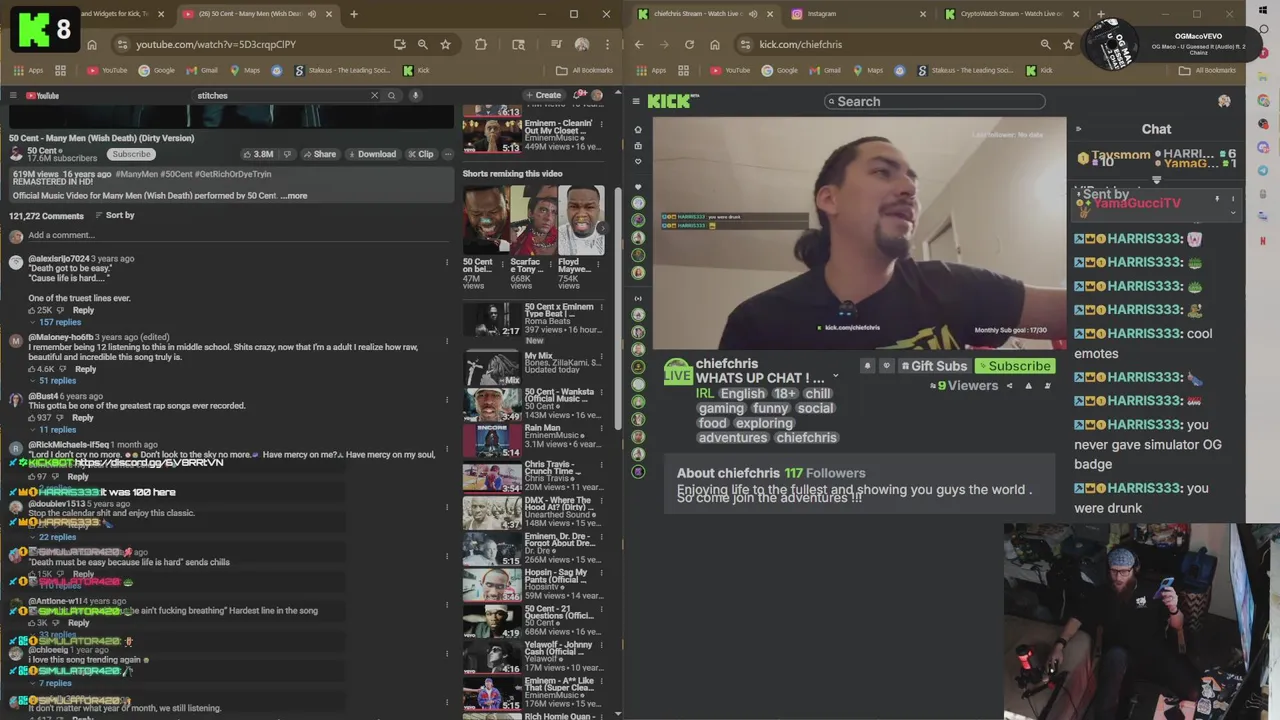Clip the Many Men video
This screenshot has height=720, width=1280.
tap(420, 154)
